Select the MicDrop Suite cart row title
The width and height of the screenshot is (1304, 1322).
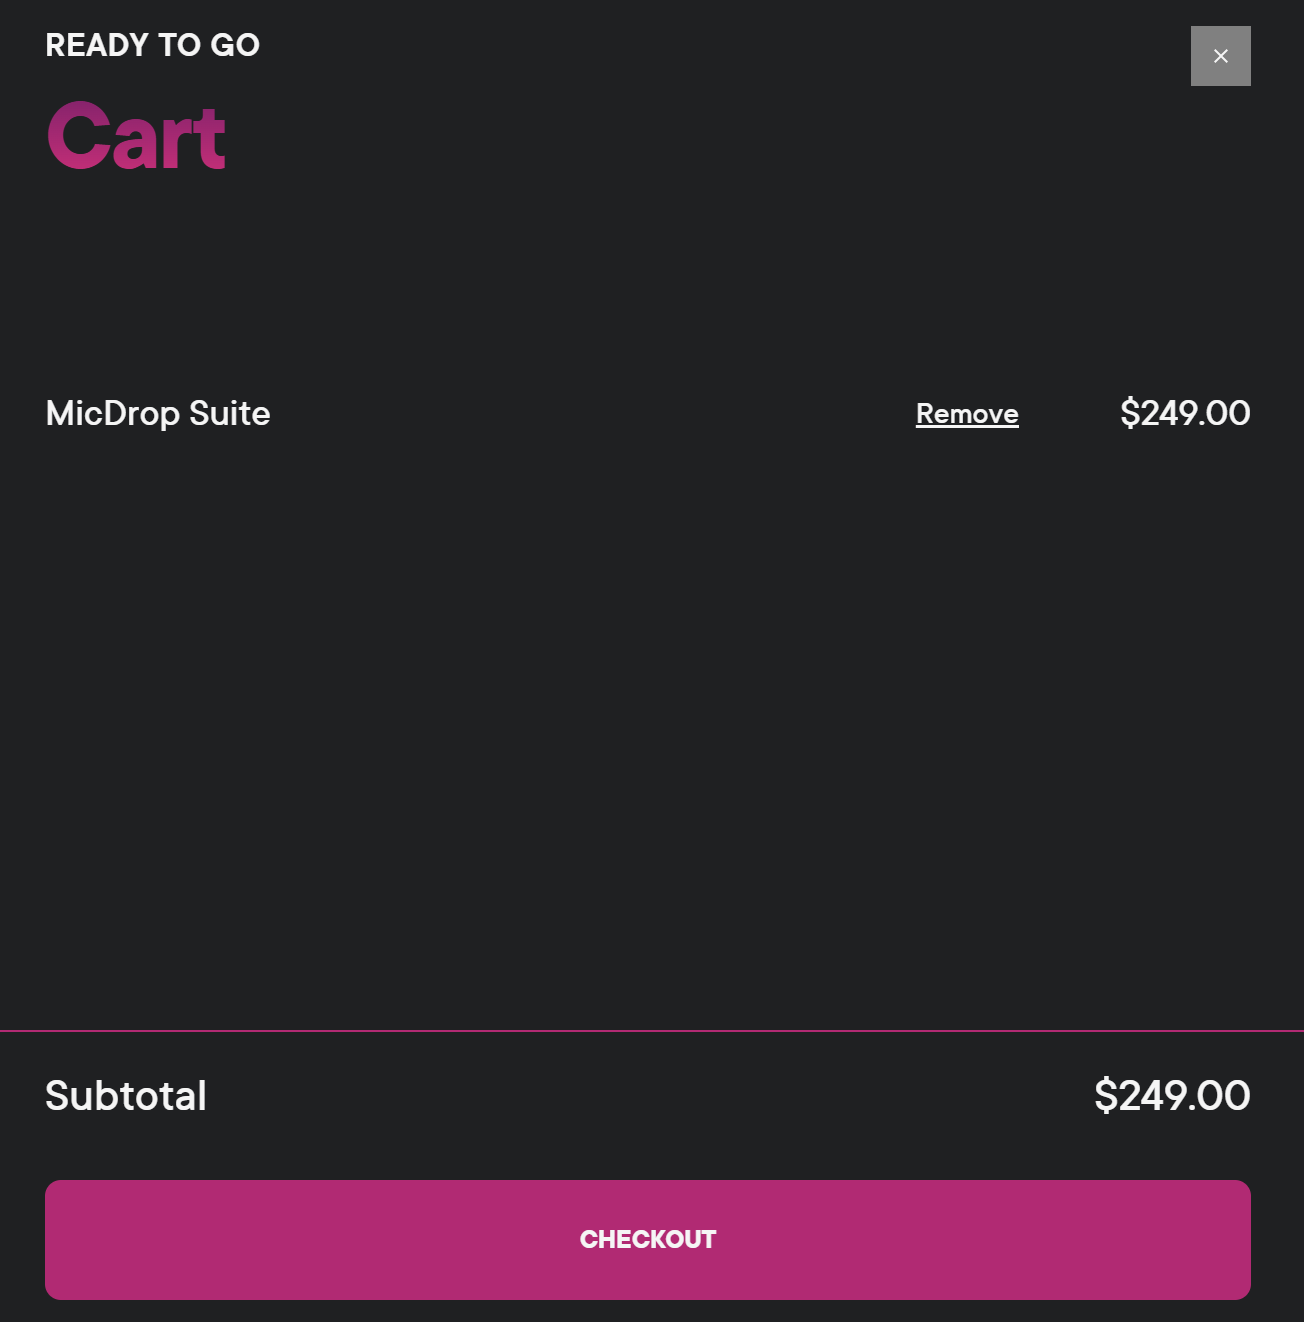(158, 413)
